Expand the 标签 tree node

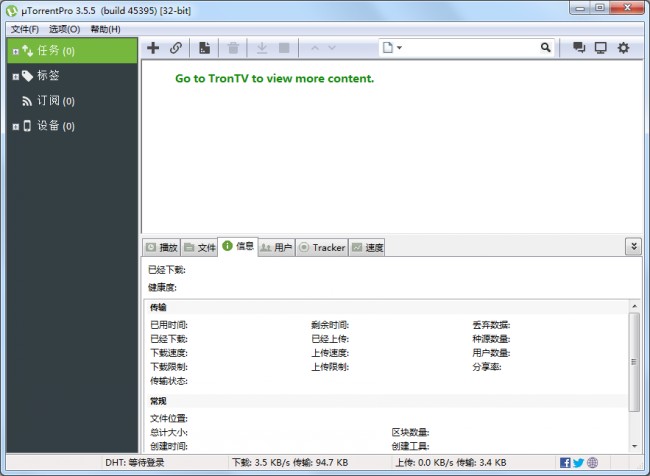pyautogui.click(x=16, y=77)
